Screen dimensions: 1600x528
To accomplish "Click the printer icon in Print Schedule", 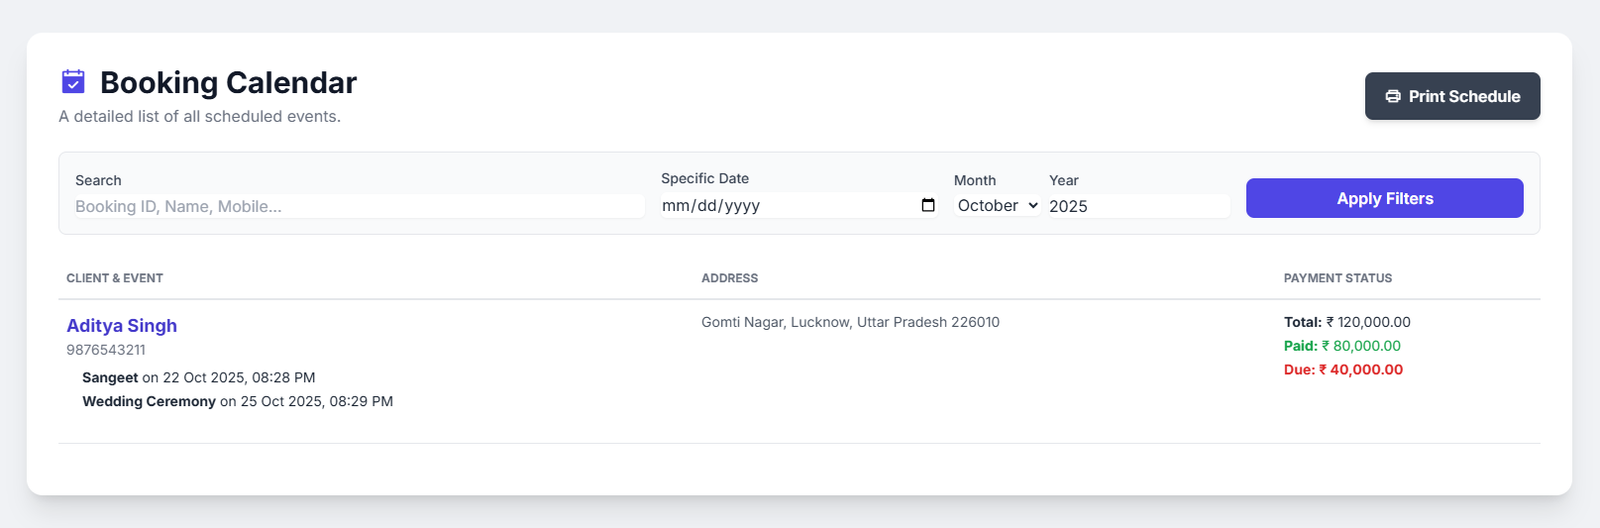I will point(1392,97).
